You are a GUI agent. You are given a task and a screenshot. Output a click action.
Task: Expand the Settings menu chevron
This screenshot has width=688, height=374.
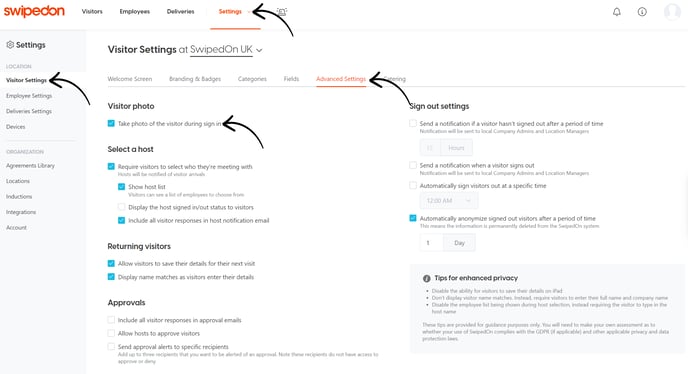click(249, 12)
